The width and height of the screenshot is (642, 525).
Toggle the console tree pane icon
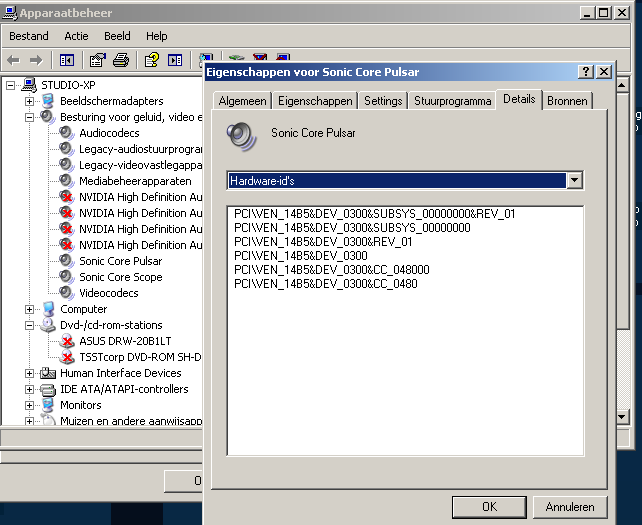pos(67,60)
